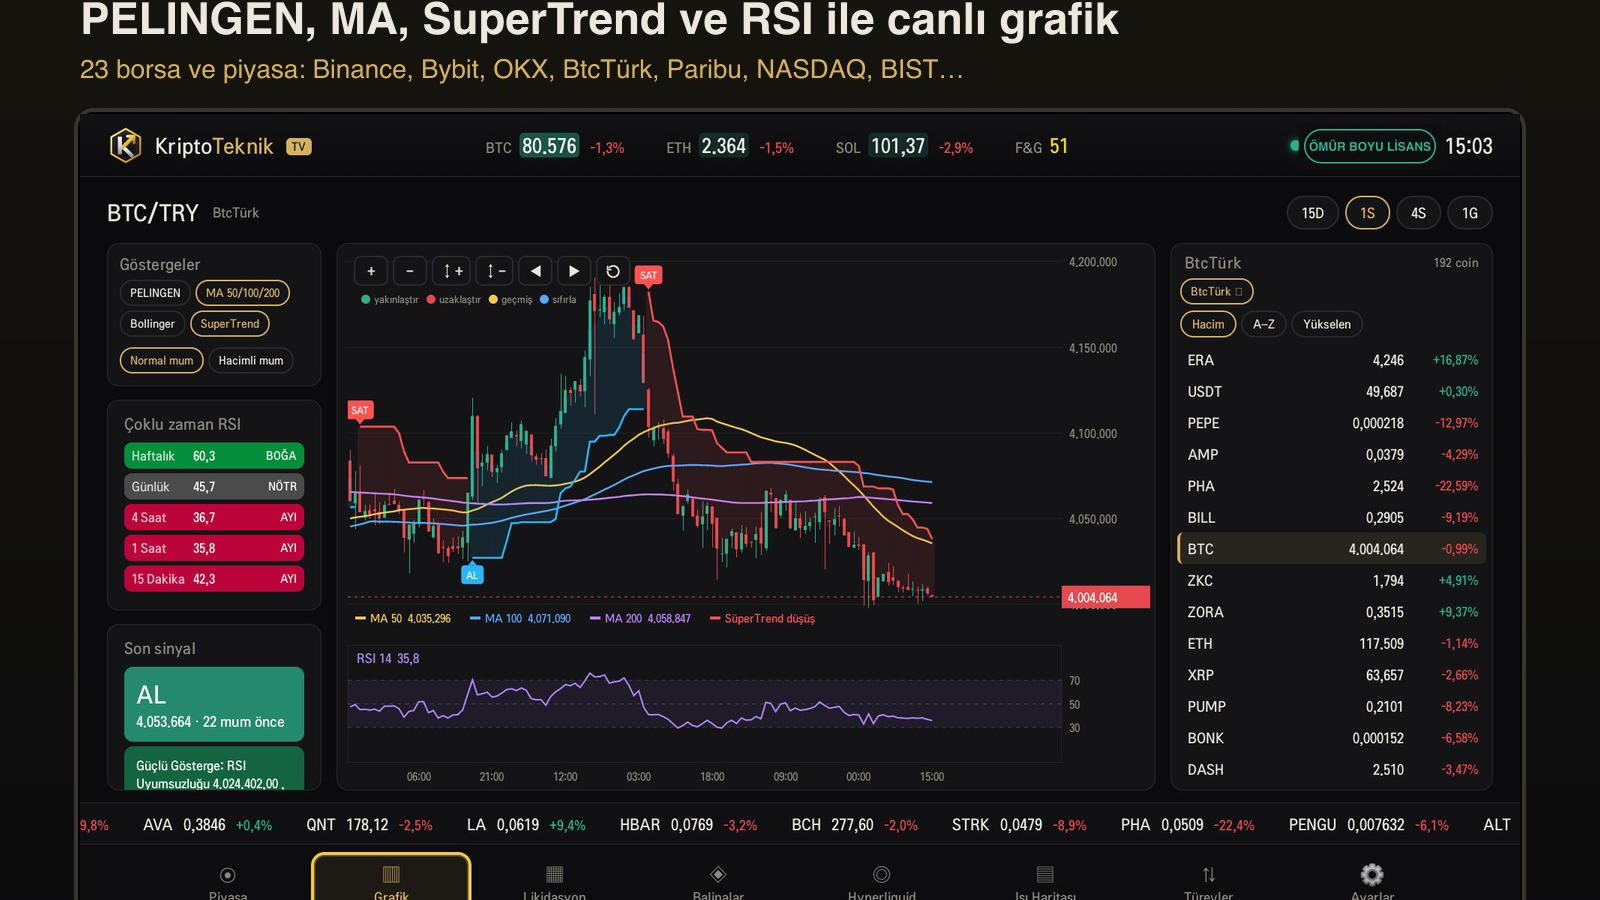The image size is (1600, 900).
Task: Reset the chart view
Action: (613, 271)
